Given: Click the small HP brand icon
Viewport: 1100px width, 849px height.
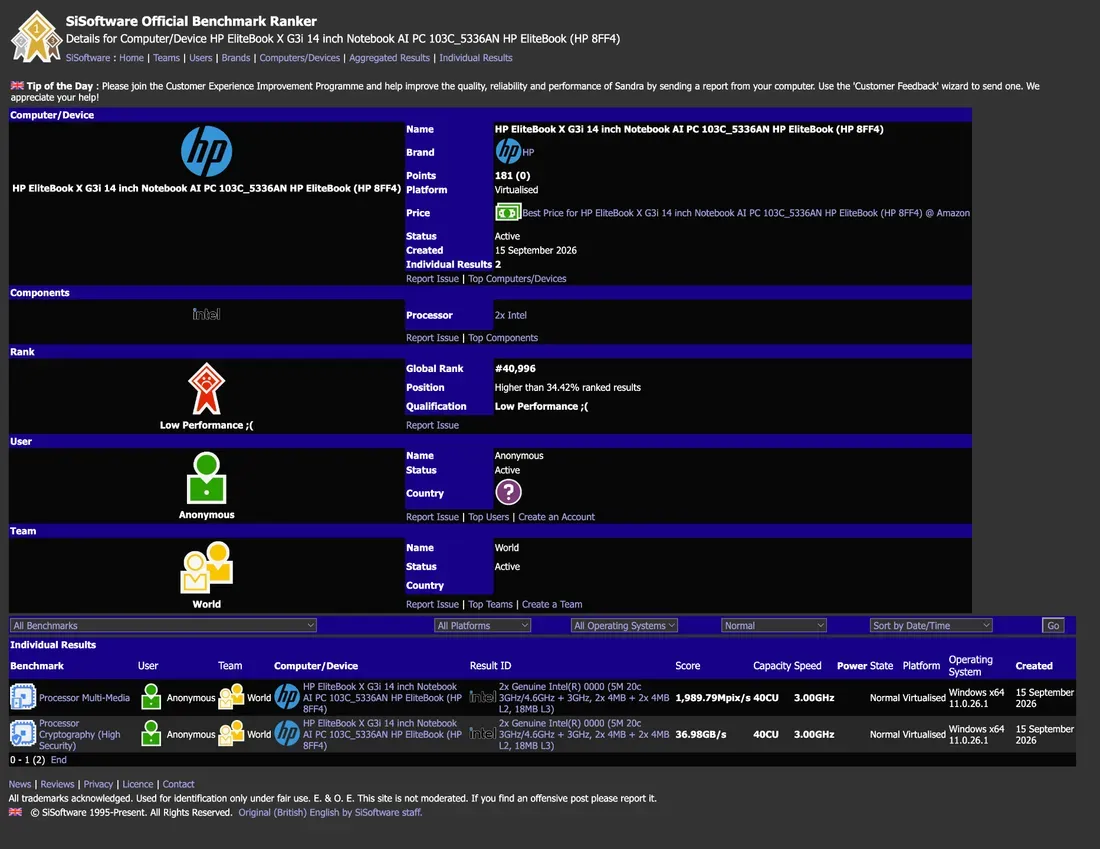Looking at the screenshot, I should [508, 151].
